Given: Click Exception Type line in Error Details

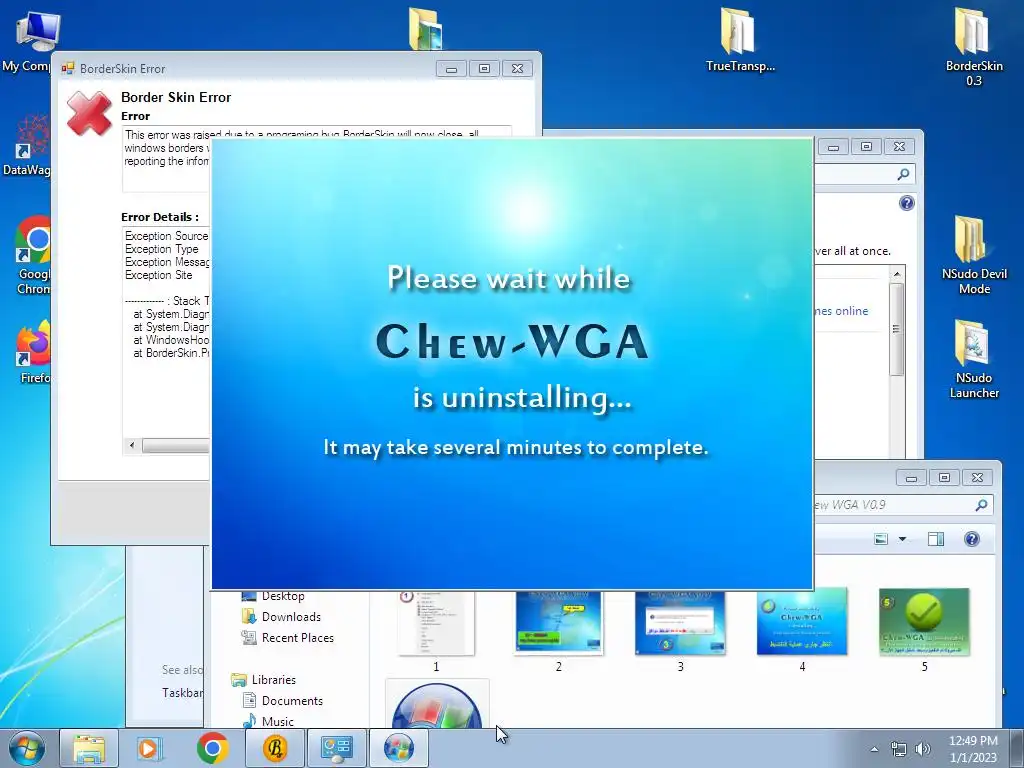Looking at the screenshot, I should coord(161,249).
